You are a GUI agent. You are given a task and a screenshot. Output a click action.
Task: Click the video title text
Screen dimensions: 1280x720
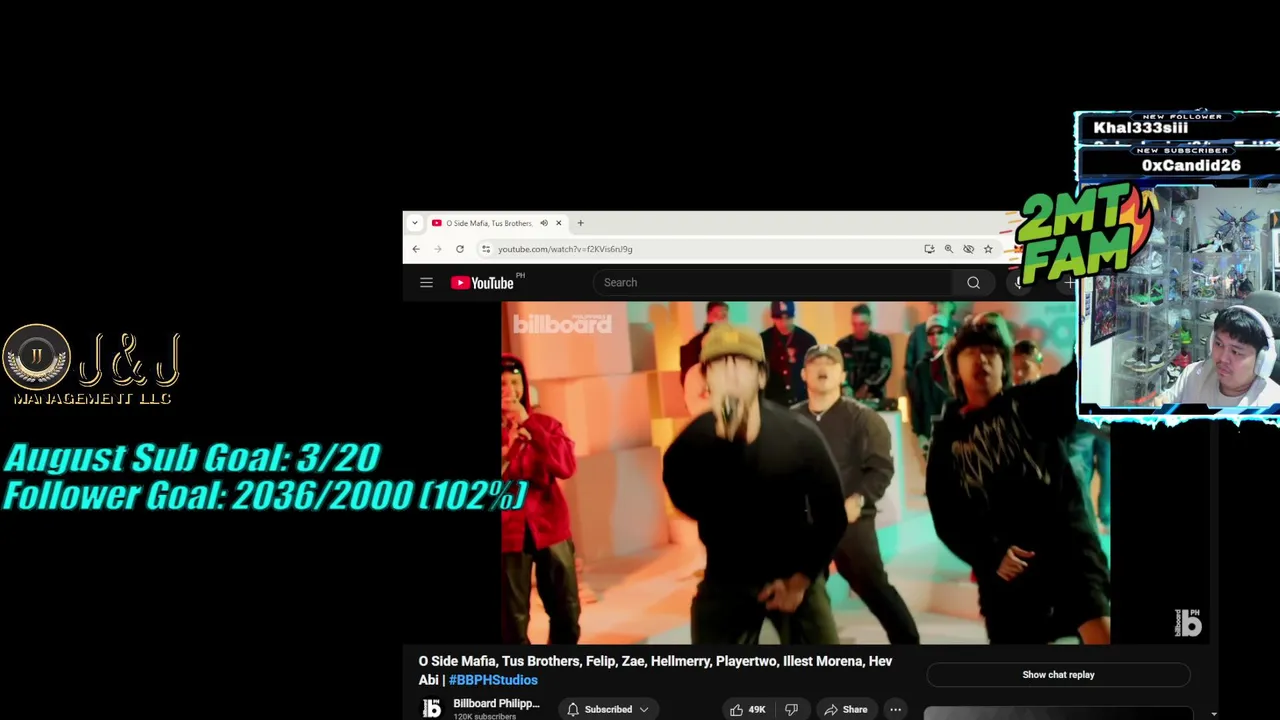tap(655, 670)
